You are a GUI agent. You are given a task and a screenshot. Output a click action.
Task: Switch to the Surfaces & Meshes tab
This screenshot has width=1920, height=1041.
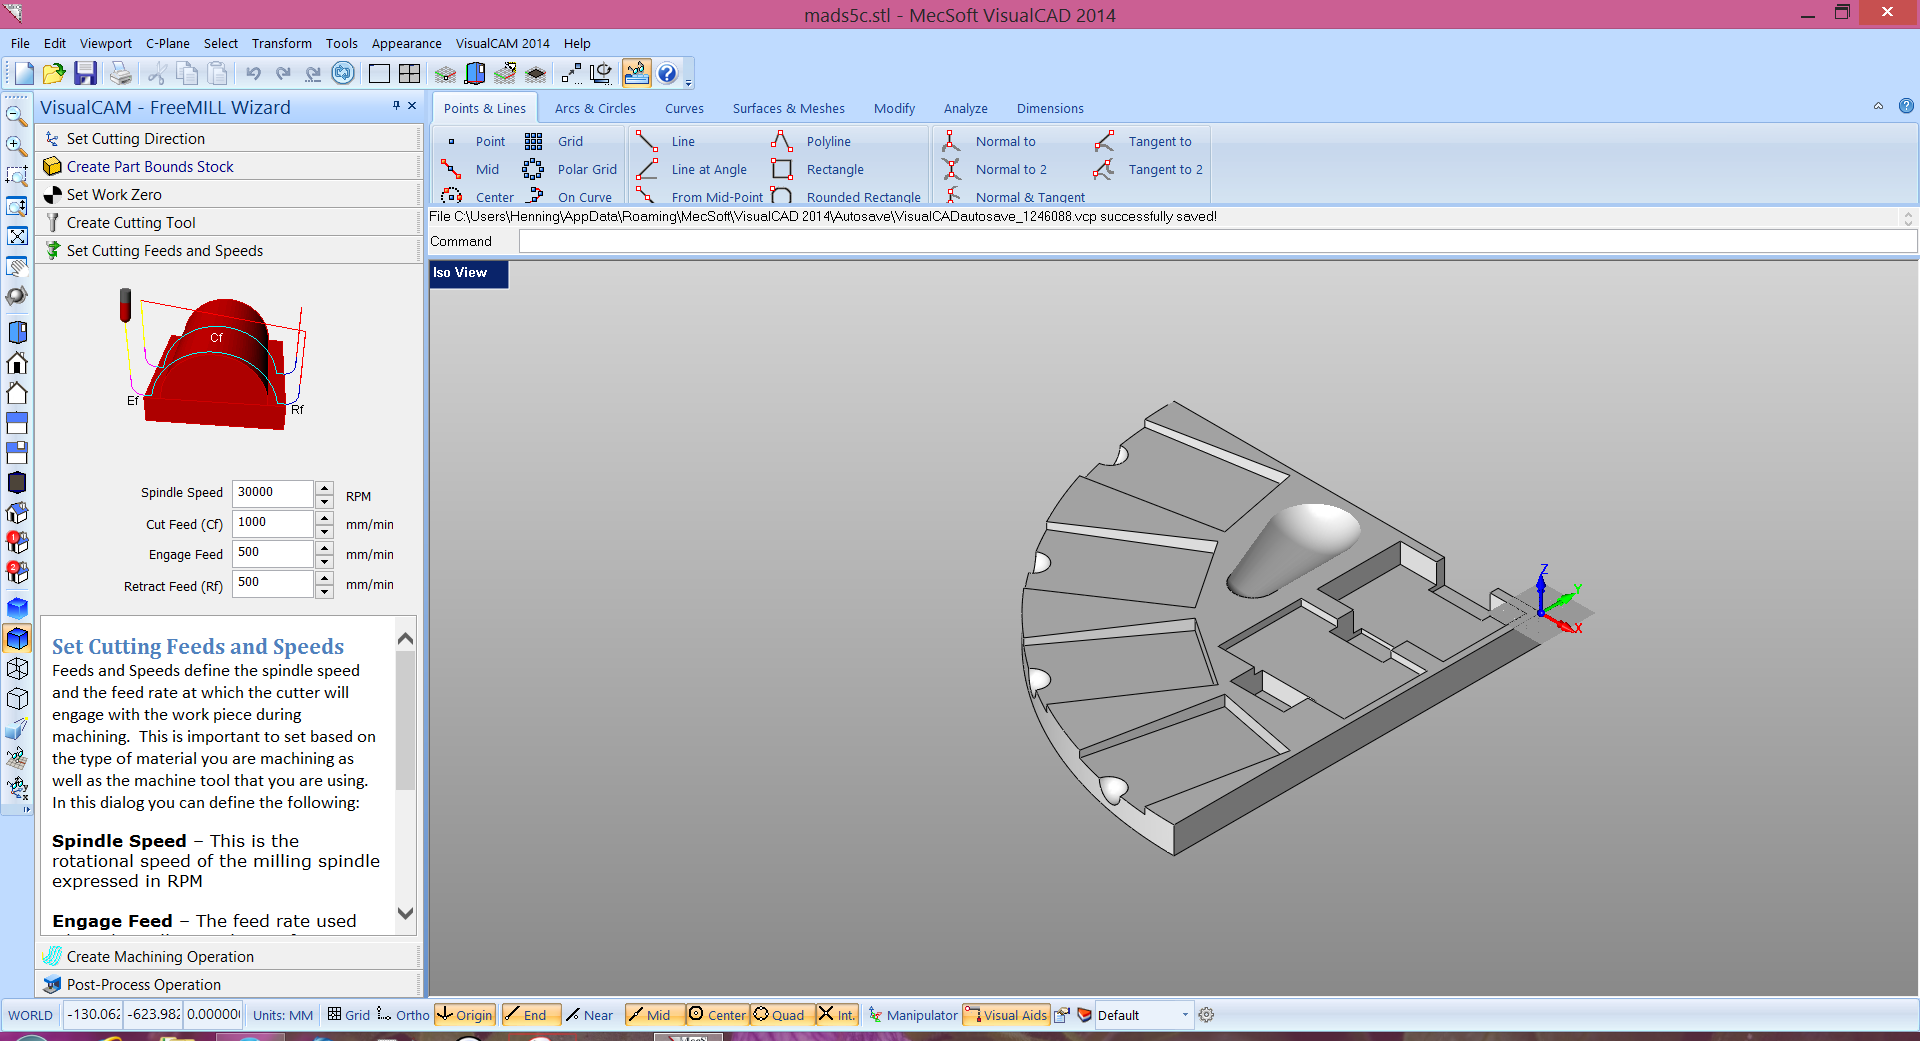coord(788,109)
